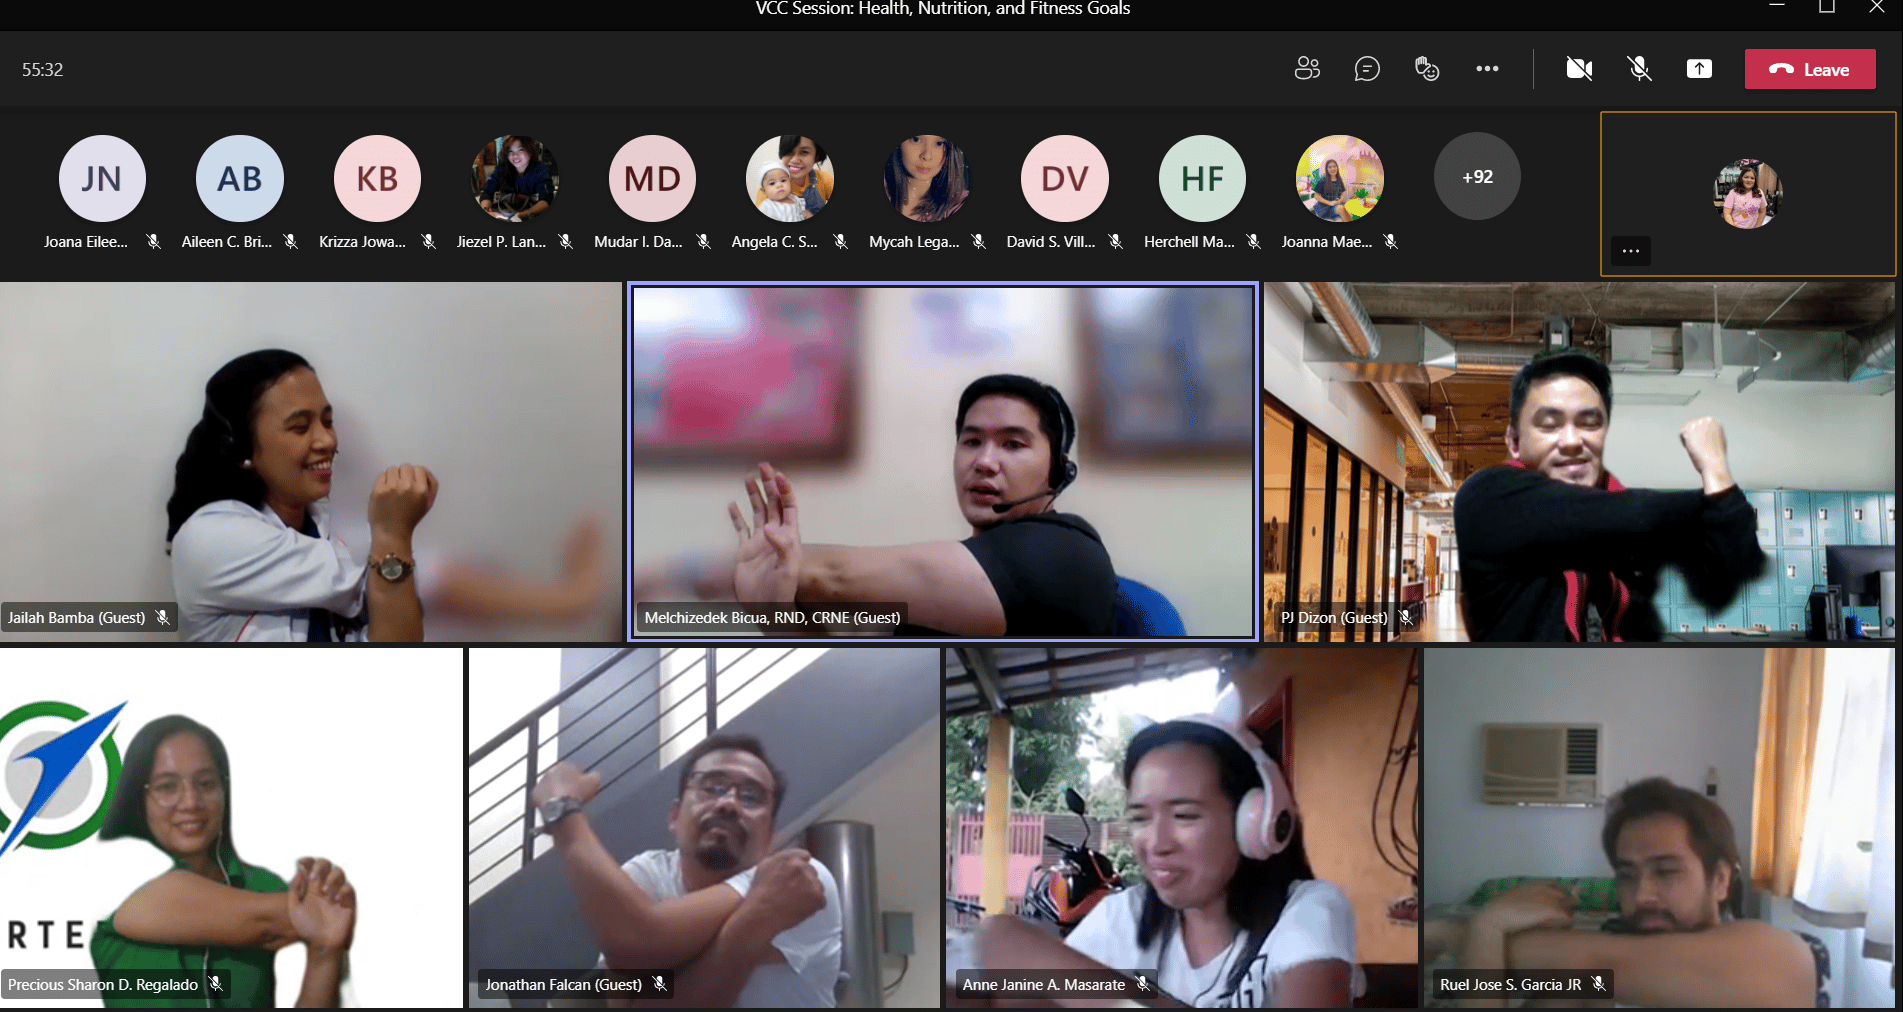Select Jailah Bamba's video tile
Image resolution: width=1903 pixels, height=1012 pixels.
pyautogui.click(x=311, y=461)
